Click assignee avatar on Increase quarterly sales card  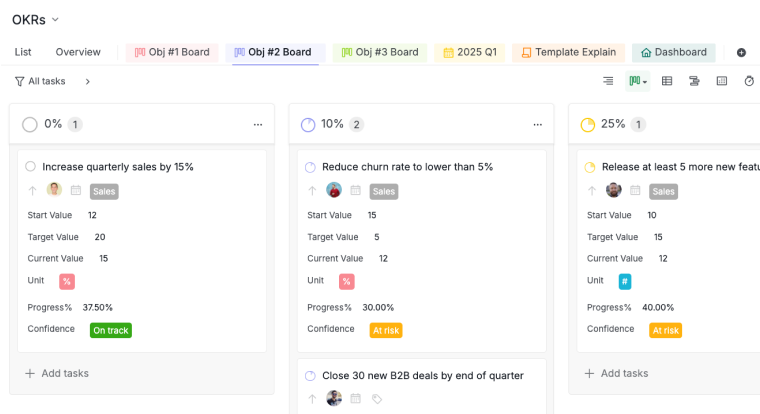tap(54, 190)
